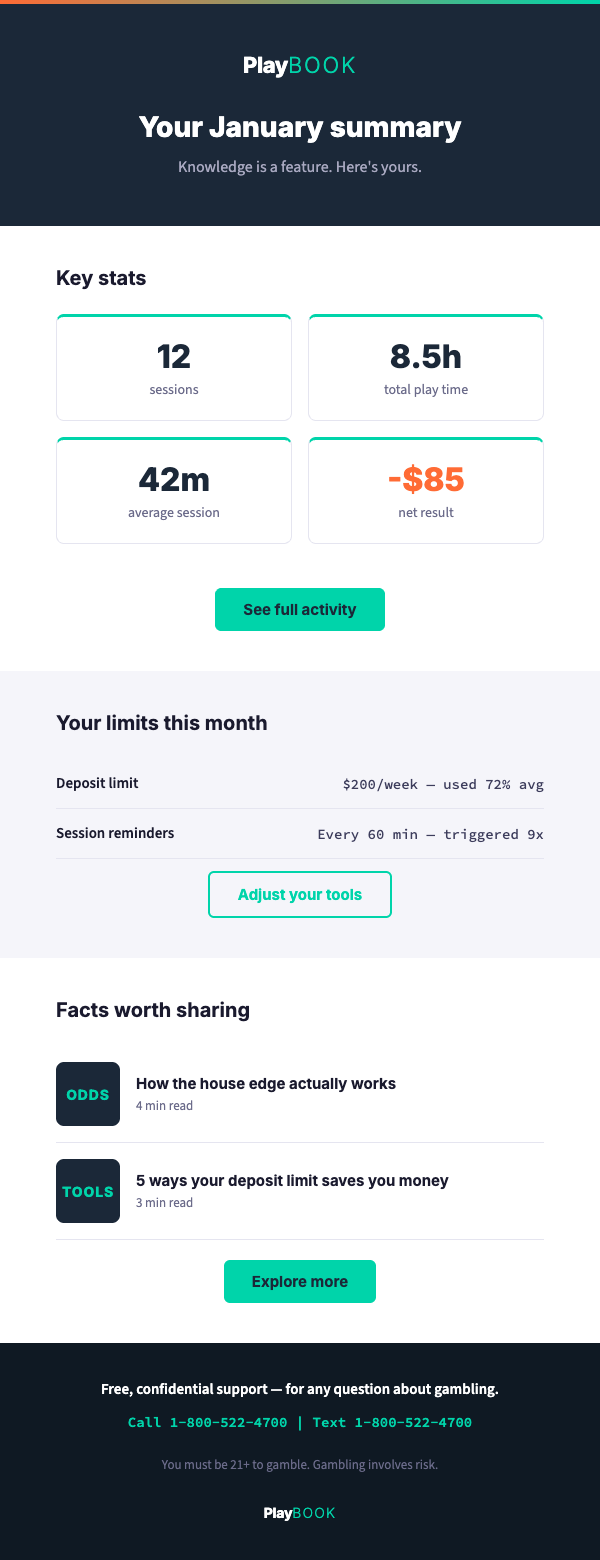Screen dimensions: 600x1560
Task: Click the Explore more button
Action: (x=299, y=1281)
